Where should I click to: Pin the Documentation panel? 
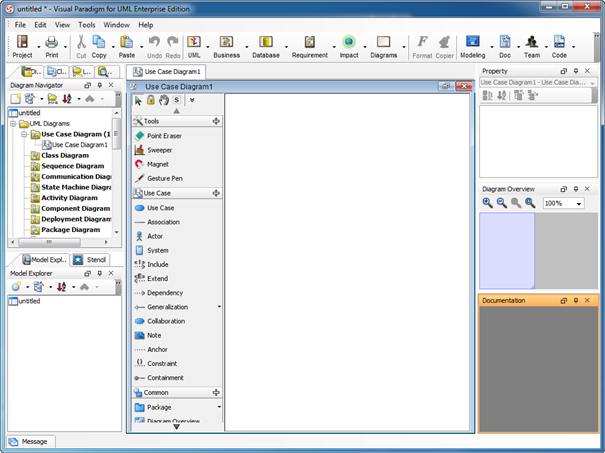576,300
